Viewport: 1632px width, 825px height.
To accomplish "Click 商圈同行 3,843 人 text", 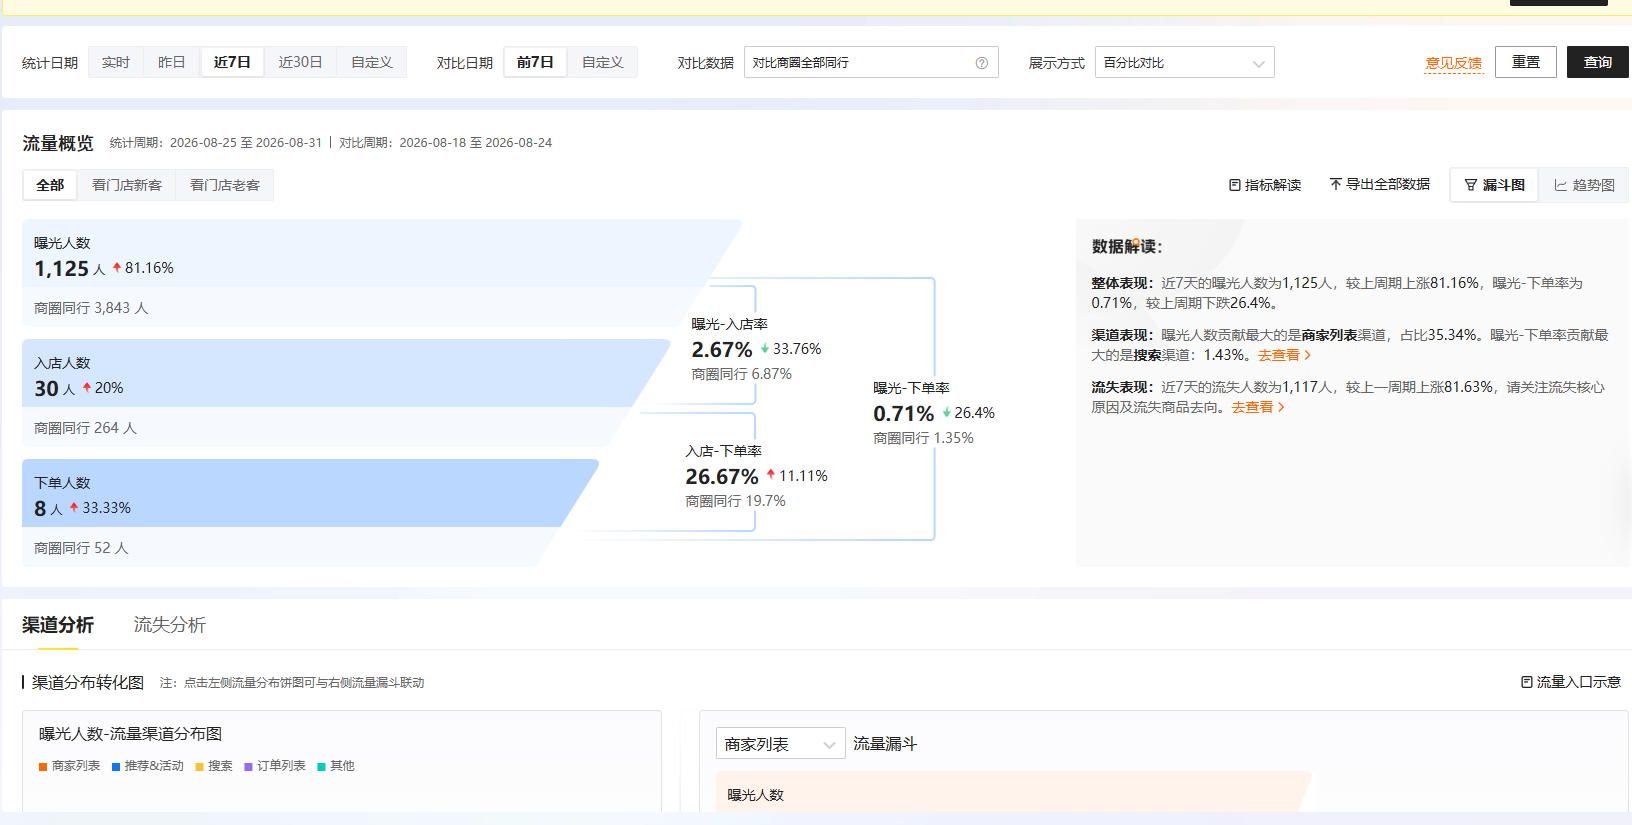I will pyautogui.click(x=91, y=308).
